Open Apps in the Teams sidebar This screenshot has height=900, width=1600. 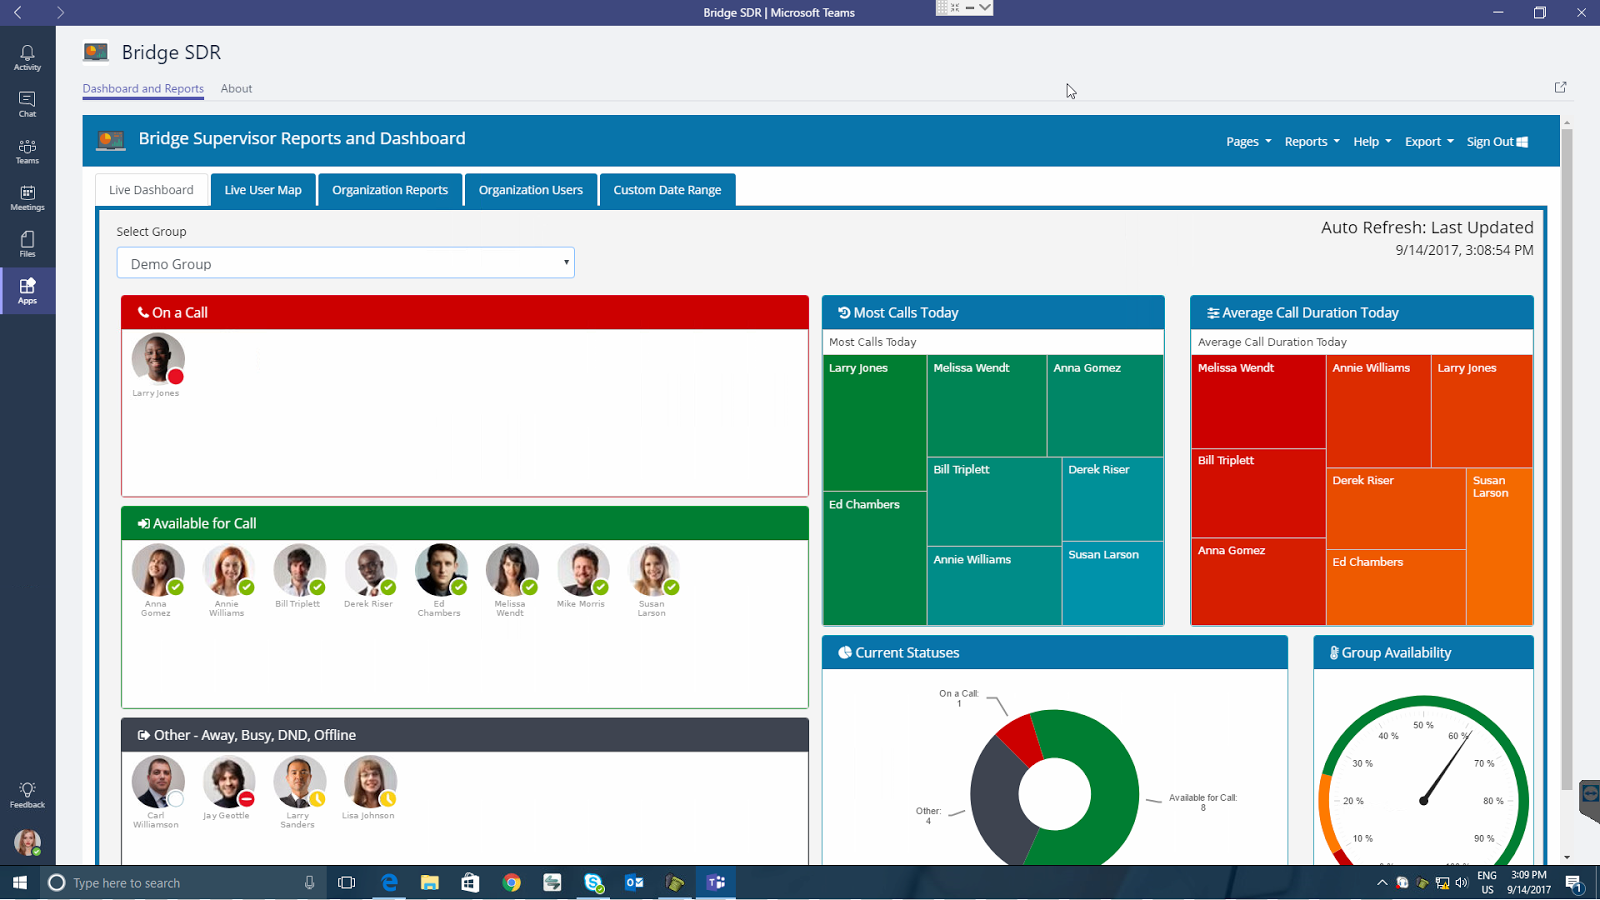(27, 291)
